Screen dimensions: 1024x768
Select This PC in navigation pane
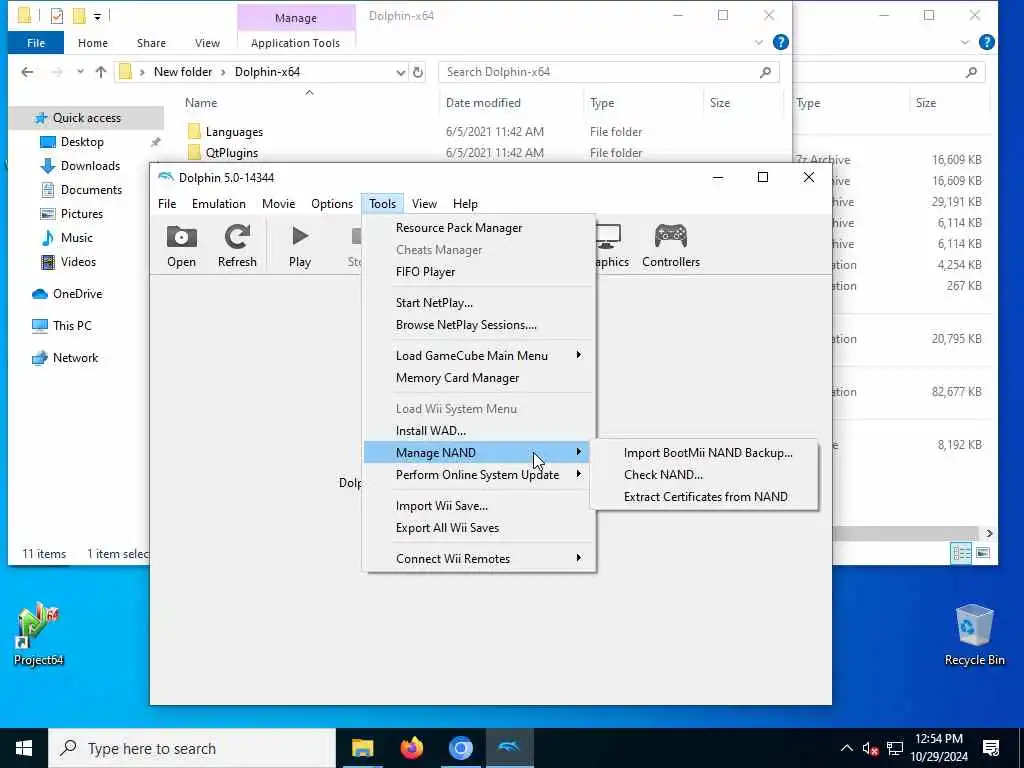coord(72,325)
